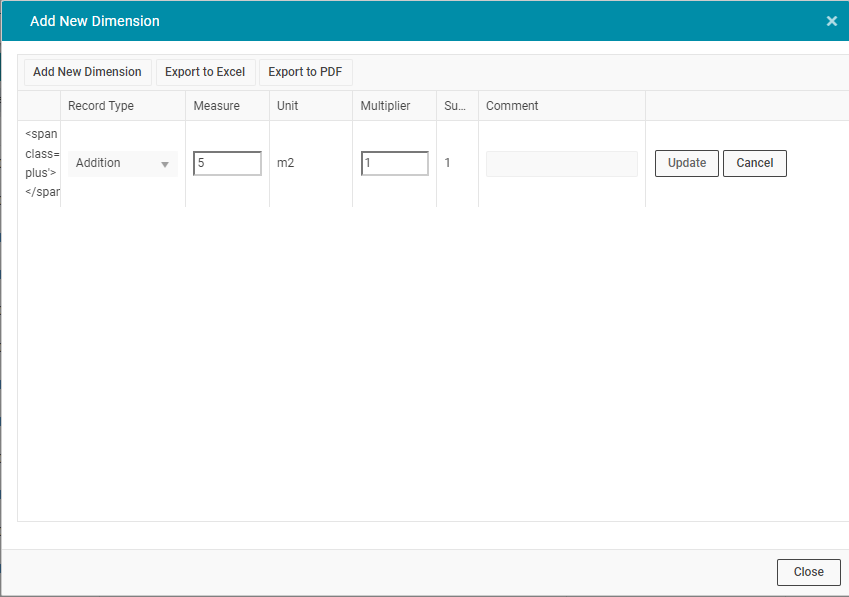Screen dimensions: 849x597
Task: Sort by the Record Type column header
Action: pos(101,106)
